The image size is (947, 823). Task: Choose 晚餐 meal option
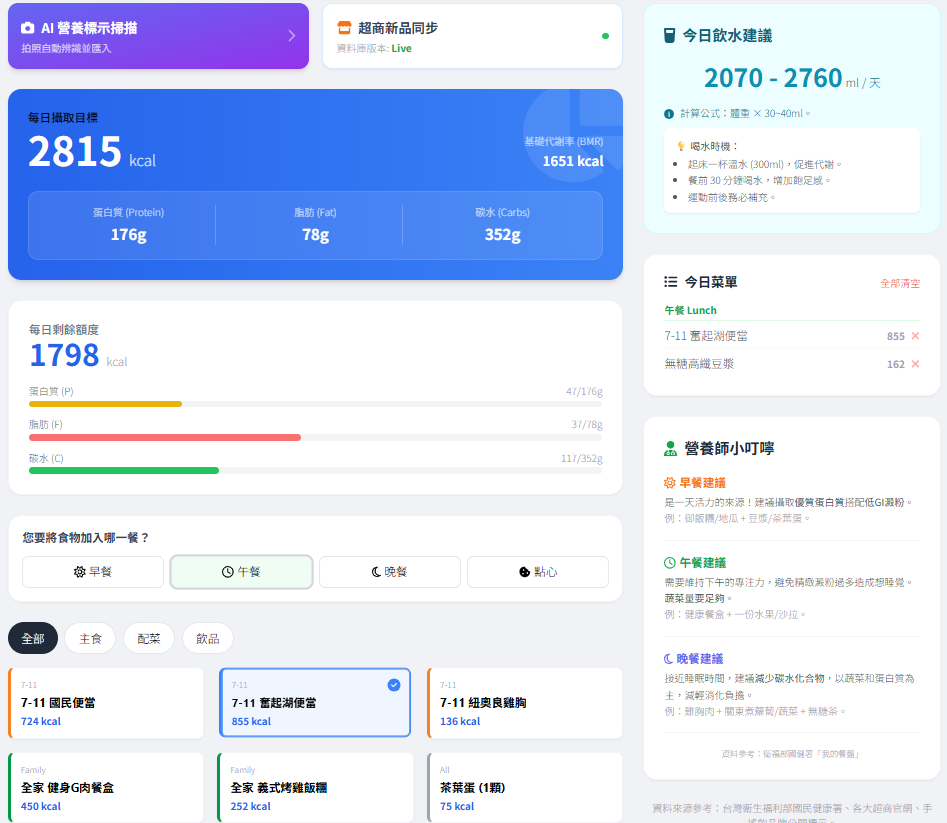(x=389, y=572)
